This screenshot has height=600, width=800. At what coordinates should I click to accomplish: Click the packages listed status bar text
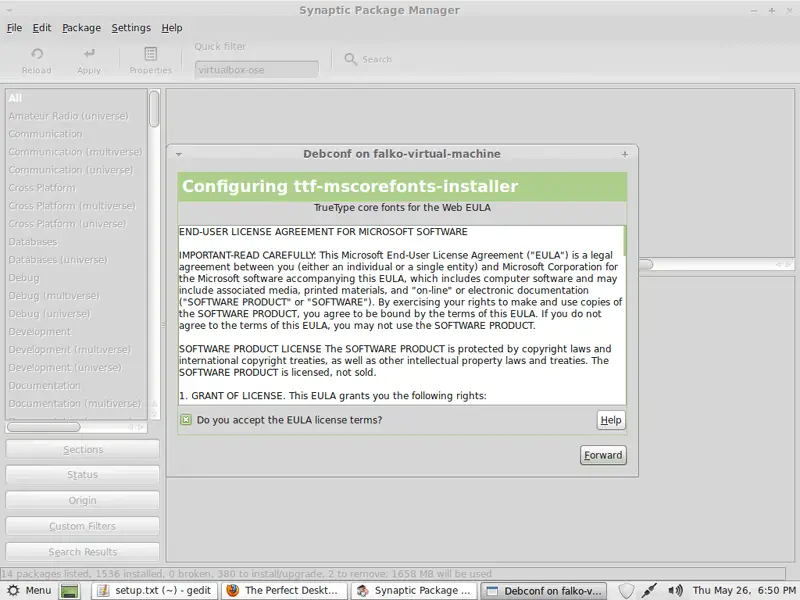247,574
